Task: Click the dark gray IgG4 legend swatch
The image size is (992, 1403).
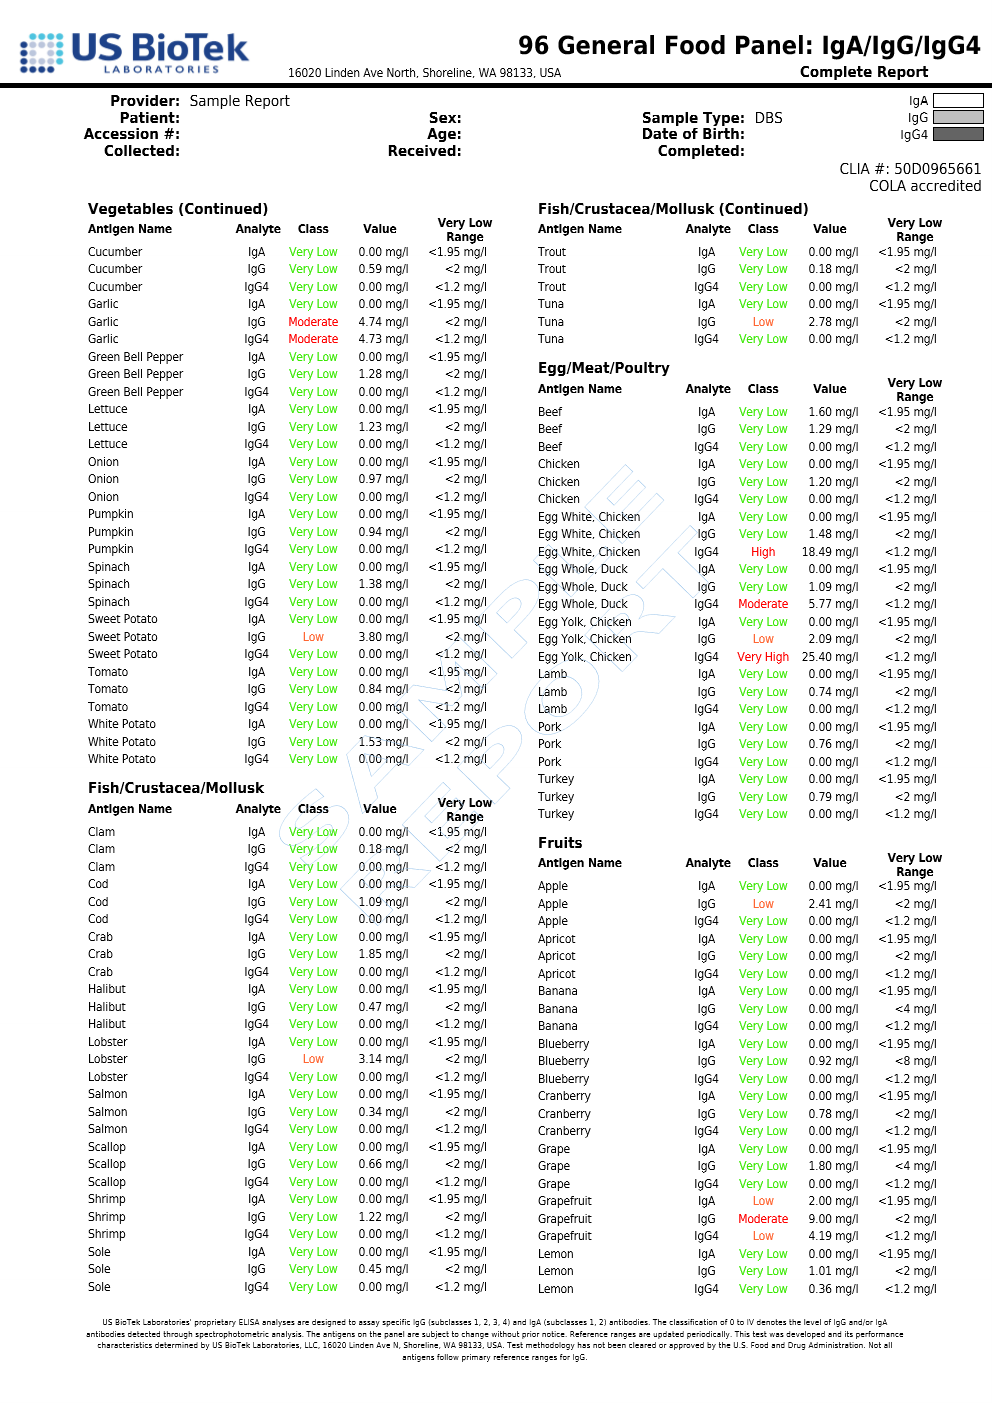Action: (x=957, y=134)
